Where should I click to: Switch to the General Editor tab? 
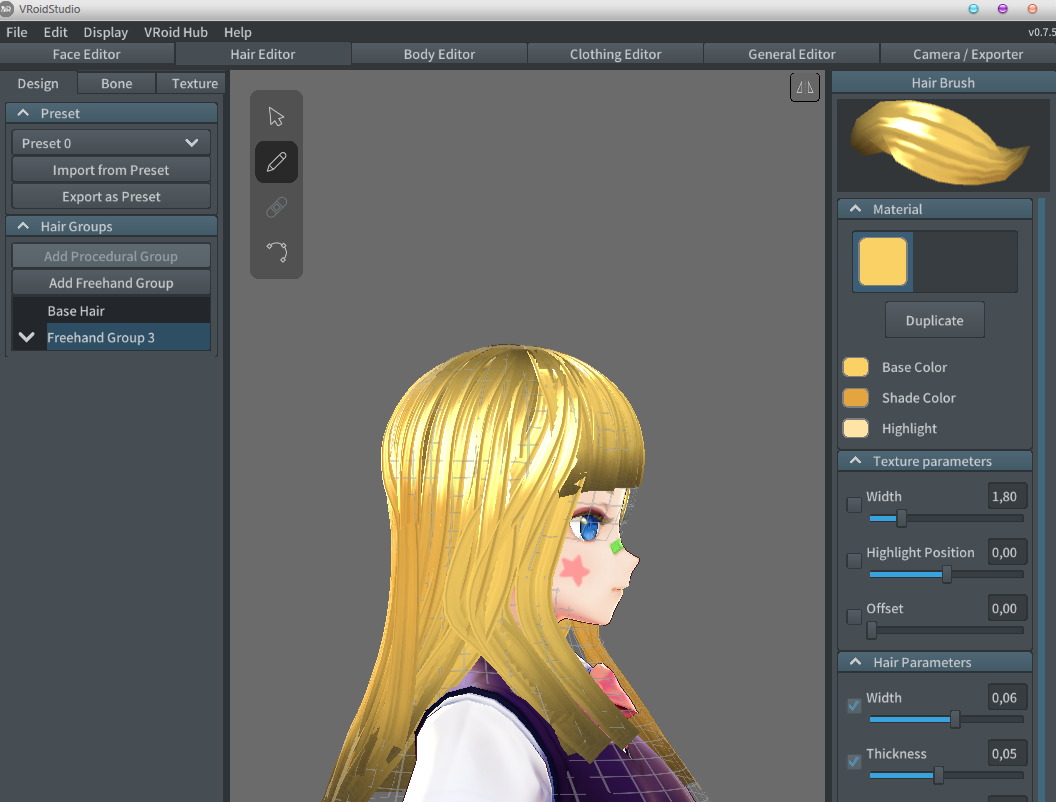point(792,55)
